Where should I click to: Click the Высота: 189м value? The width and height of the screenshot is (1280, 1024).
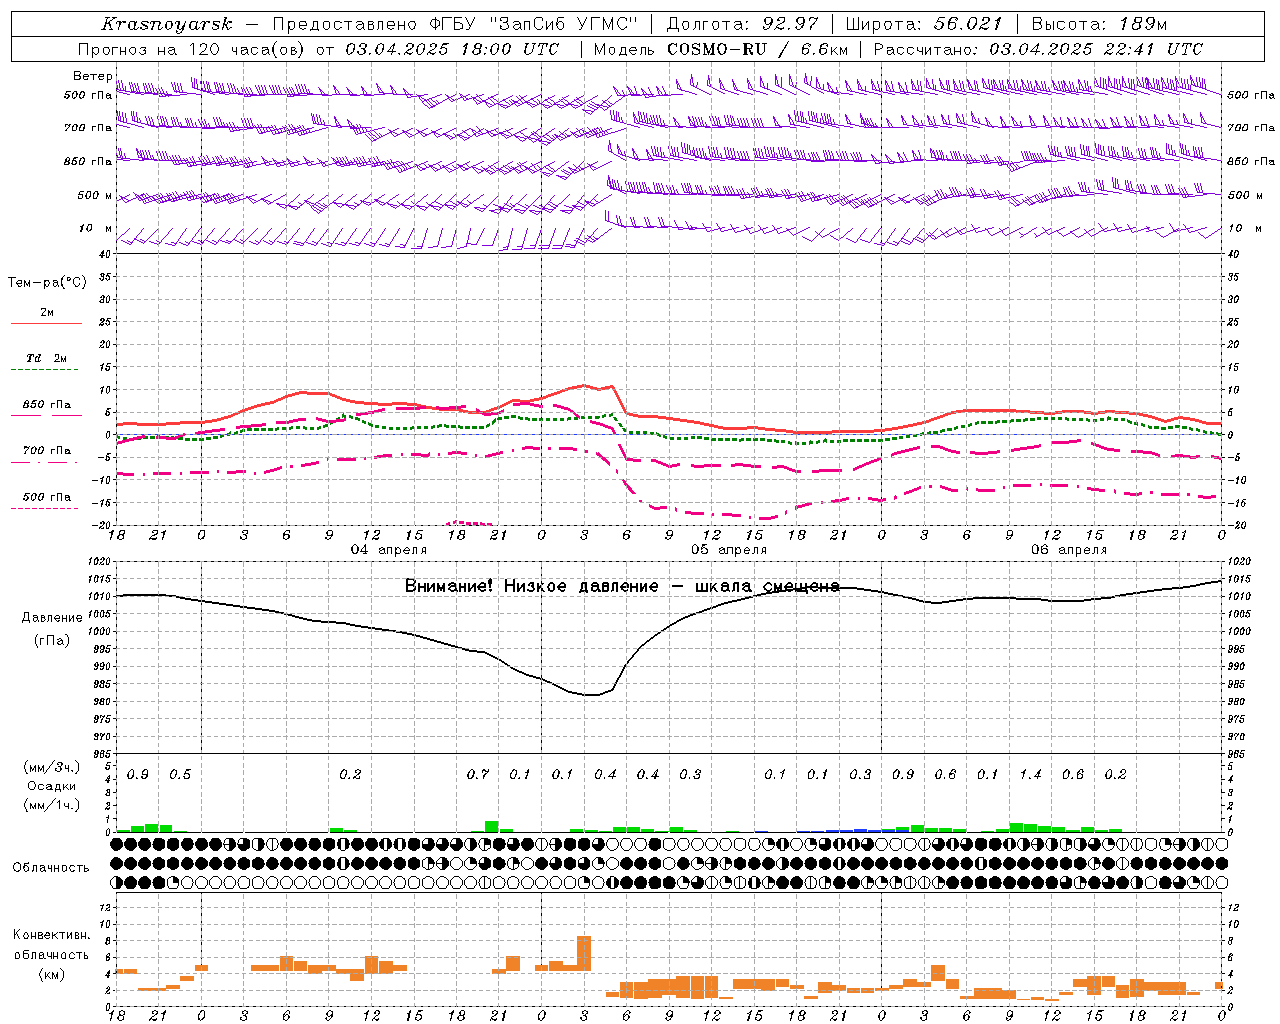tap(1099, 24)
